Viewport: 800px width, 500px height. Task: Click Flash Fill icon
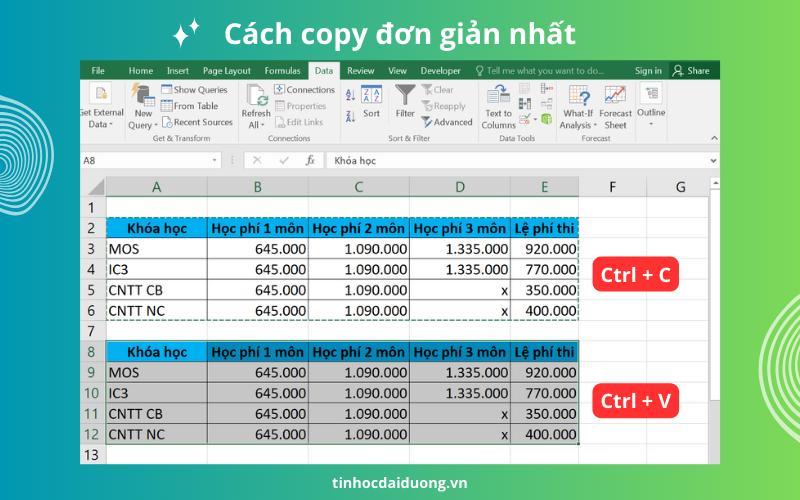coord(524,88)
